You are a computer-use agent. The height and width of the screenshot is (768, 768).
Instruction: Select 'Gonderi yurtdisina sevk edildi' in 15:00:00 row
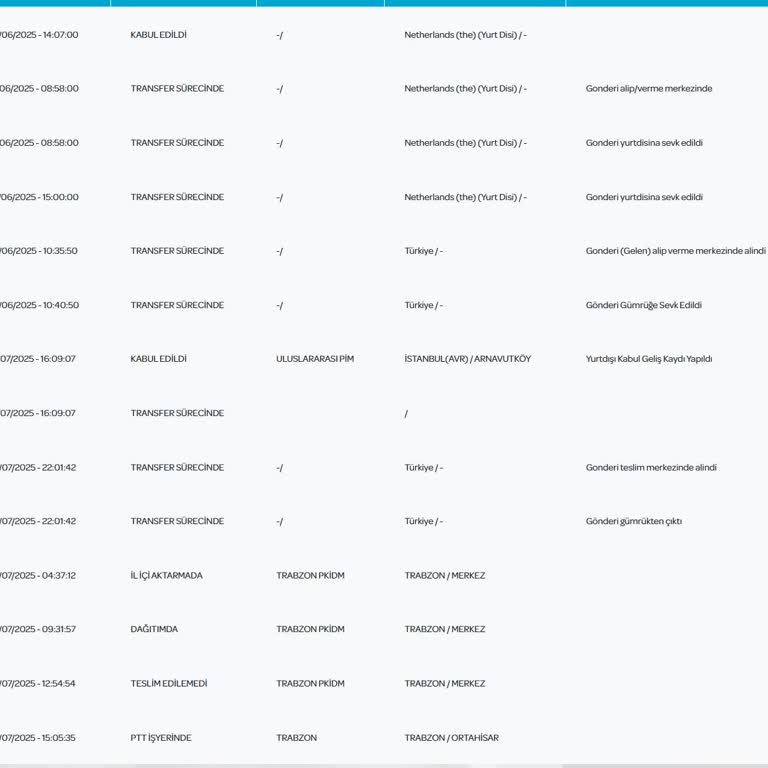coord(644,197)
